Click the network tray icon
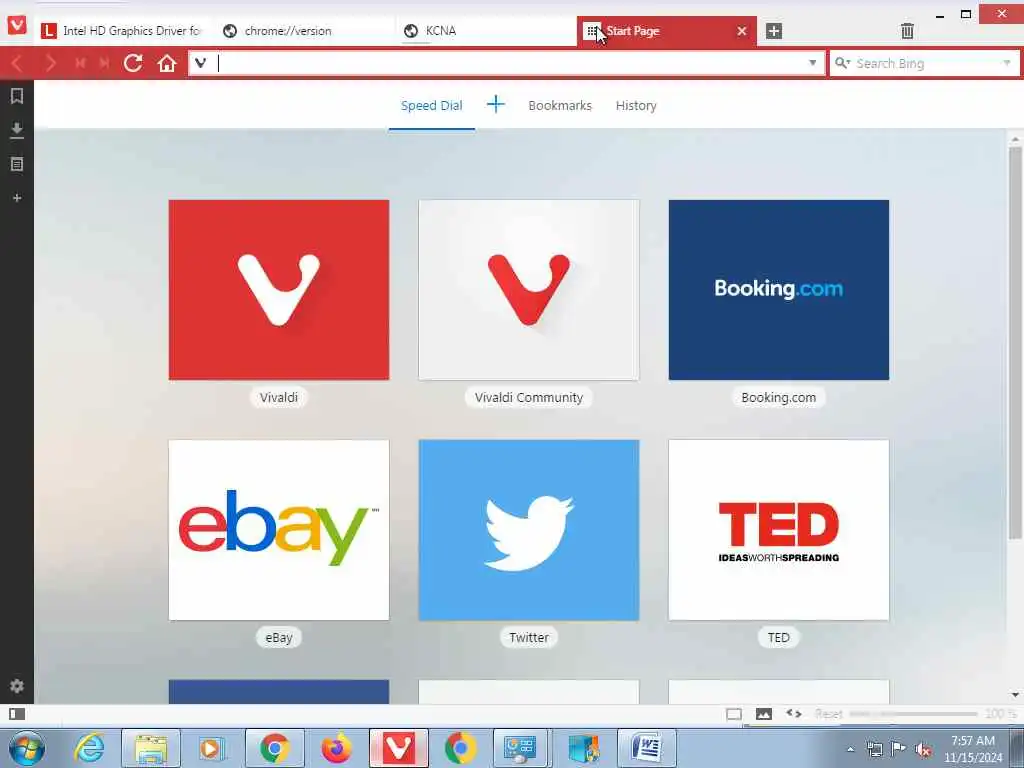1024x768 pixels. pos(874,749)
